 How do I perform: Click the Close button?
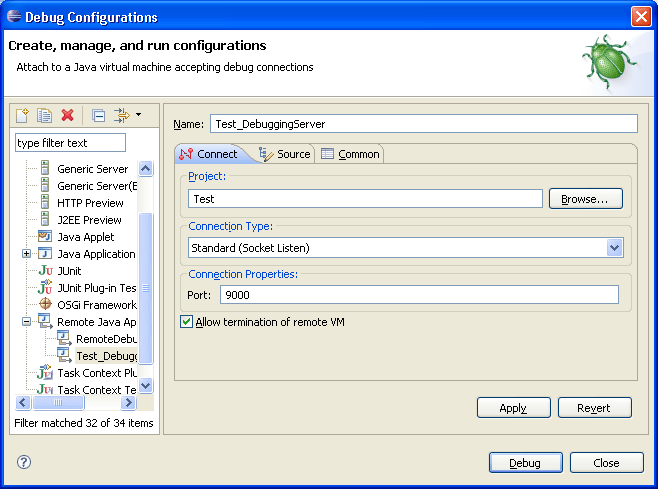606,463
